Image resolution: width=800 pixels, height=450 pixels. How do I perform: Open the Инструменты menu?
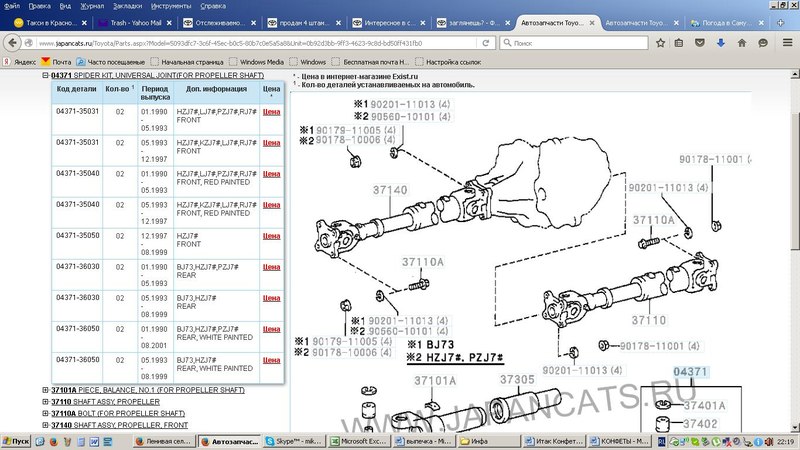tap(171, 6)
